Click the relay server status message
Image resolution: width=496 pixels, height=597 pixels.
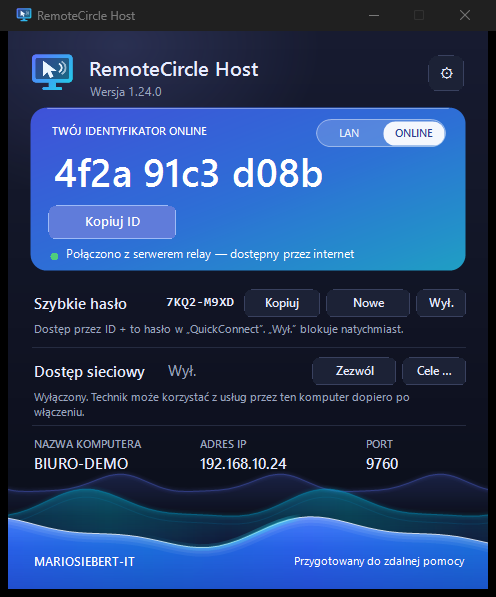tap(210, 254)
